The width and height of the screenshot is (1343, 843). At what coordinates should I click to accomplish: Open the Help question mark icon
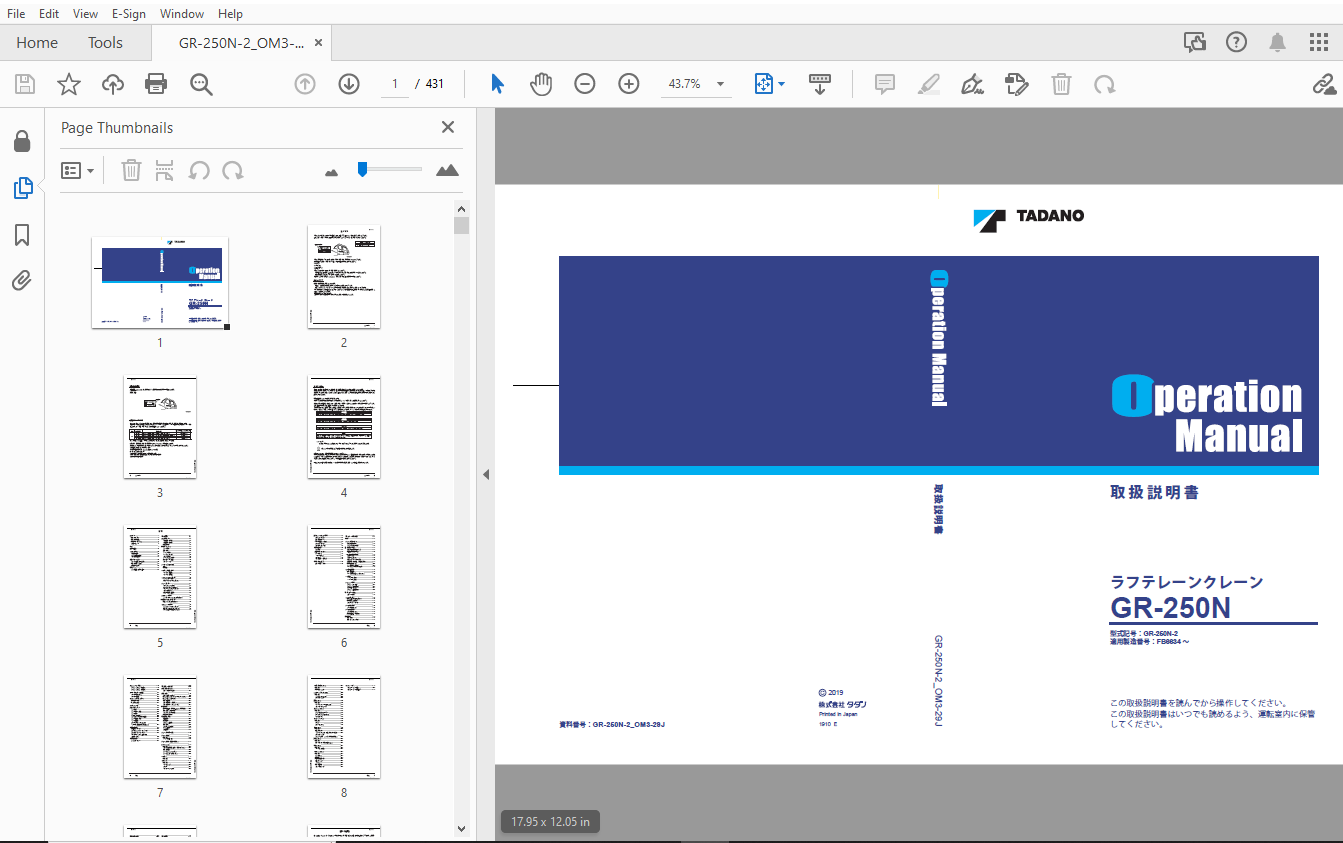click(x=1237, y=42)
